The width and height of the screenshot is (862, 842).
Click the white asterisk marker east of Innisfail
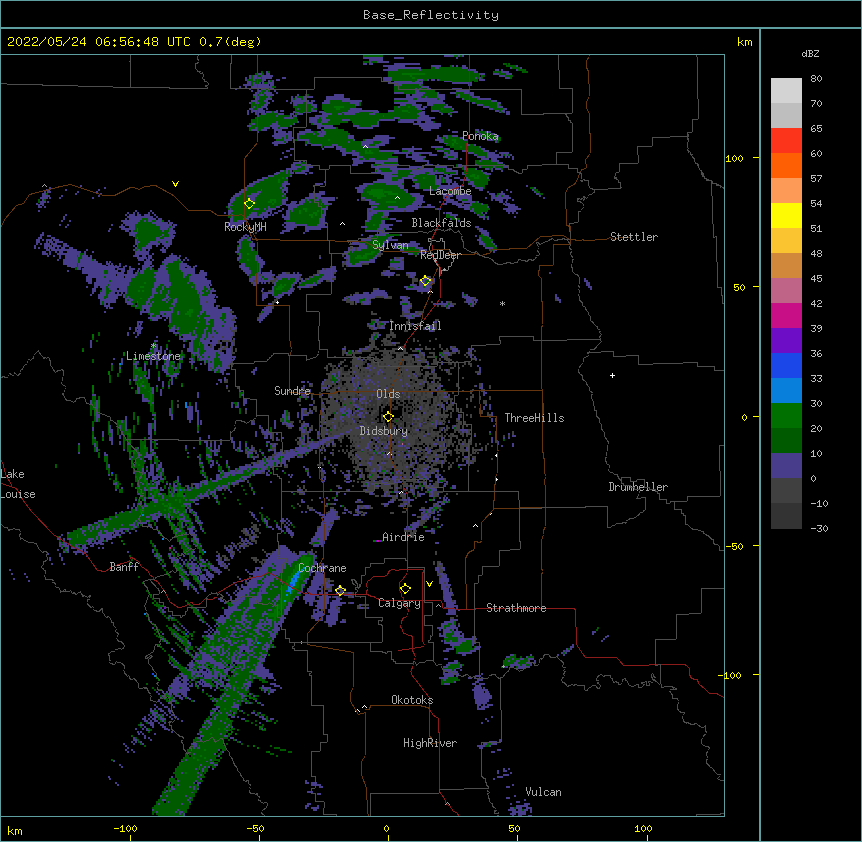click(x=502, y=303)
